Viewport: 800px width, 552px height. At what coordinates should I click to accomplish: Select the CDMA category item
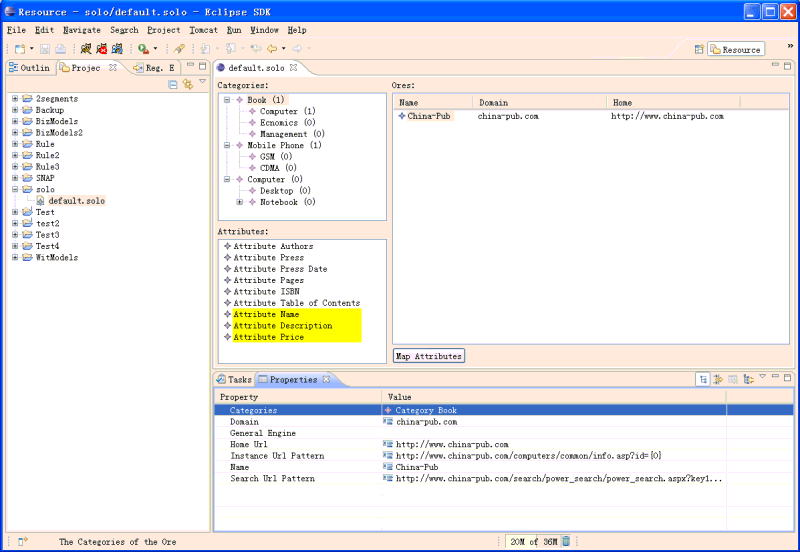278,168
